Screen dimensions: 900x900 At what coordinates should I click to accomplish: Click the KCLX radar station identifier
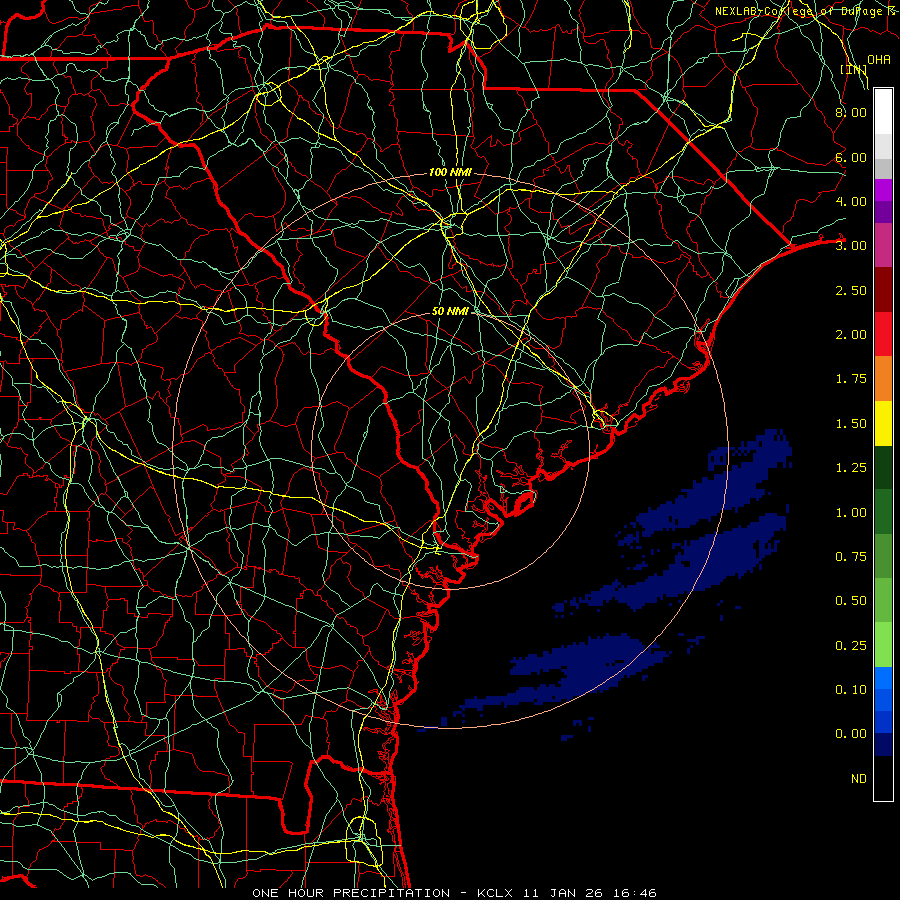pos(497,893)
